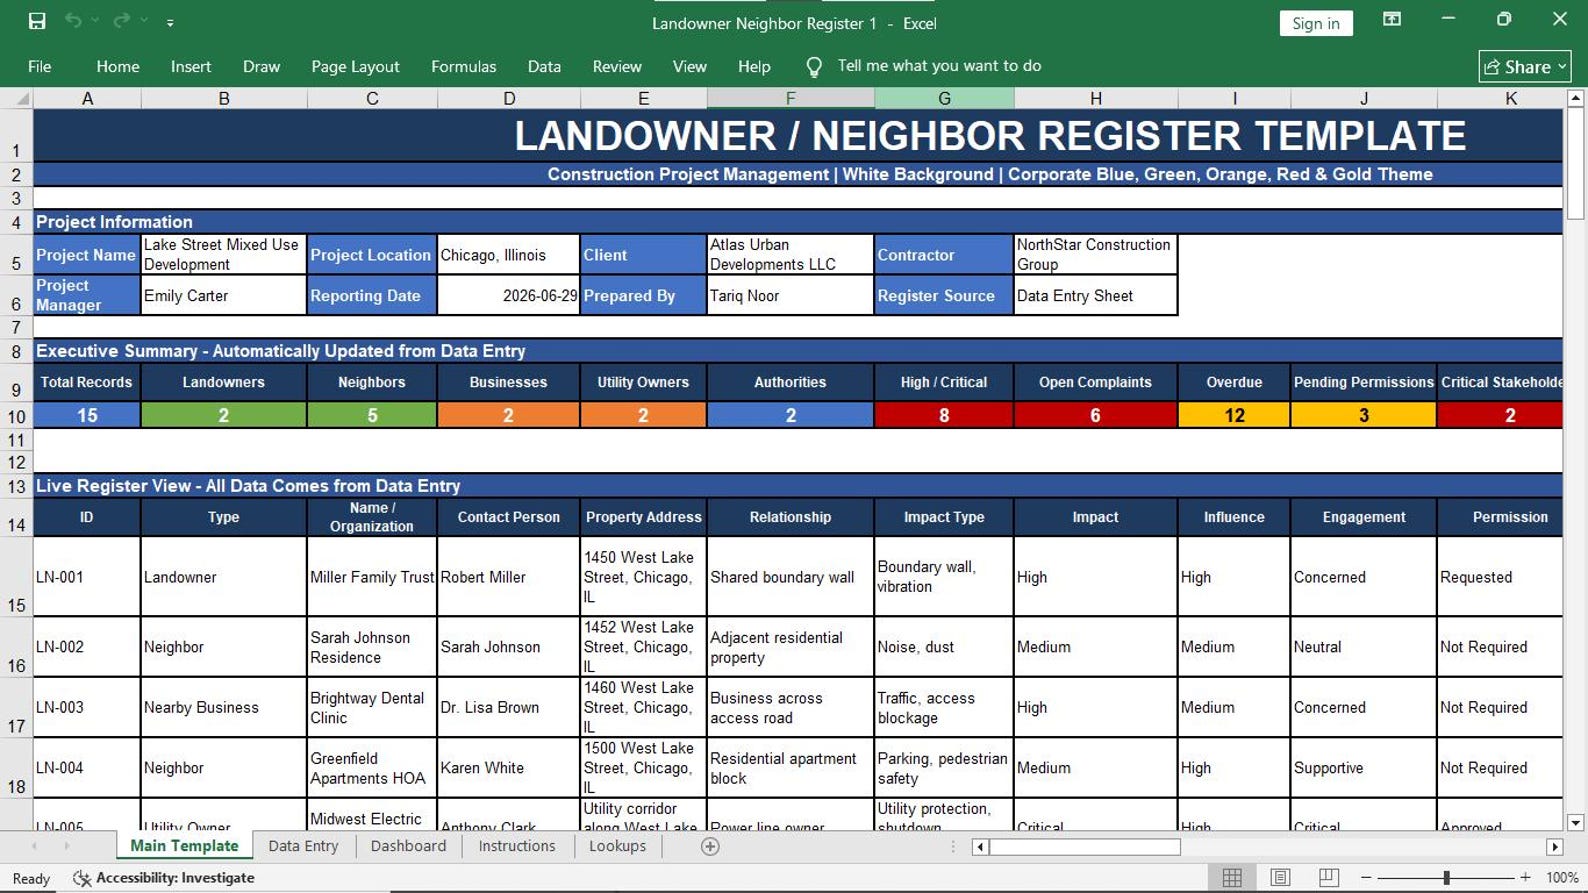This screenshot has width=1588, height=893.
Task: Click the zoom out minus icon
Action: tap(1366, 877)
